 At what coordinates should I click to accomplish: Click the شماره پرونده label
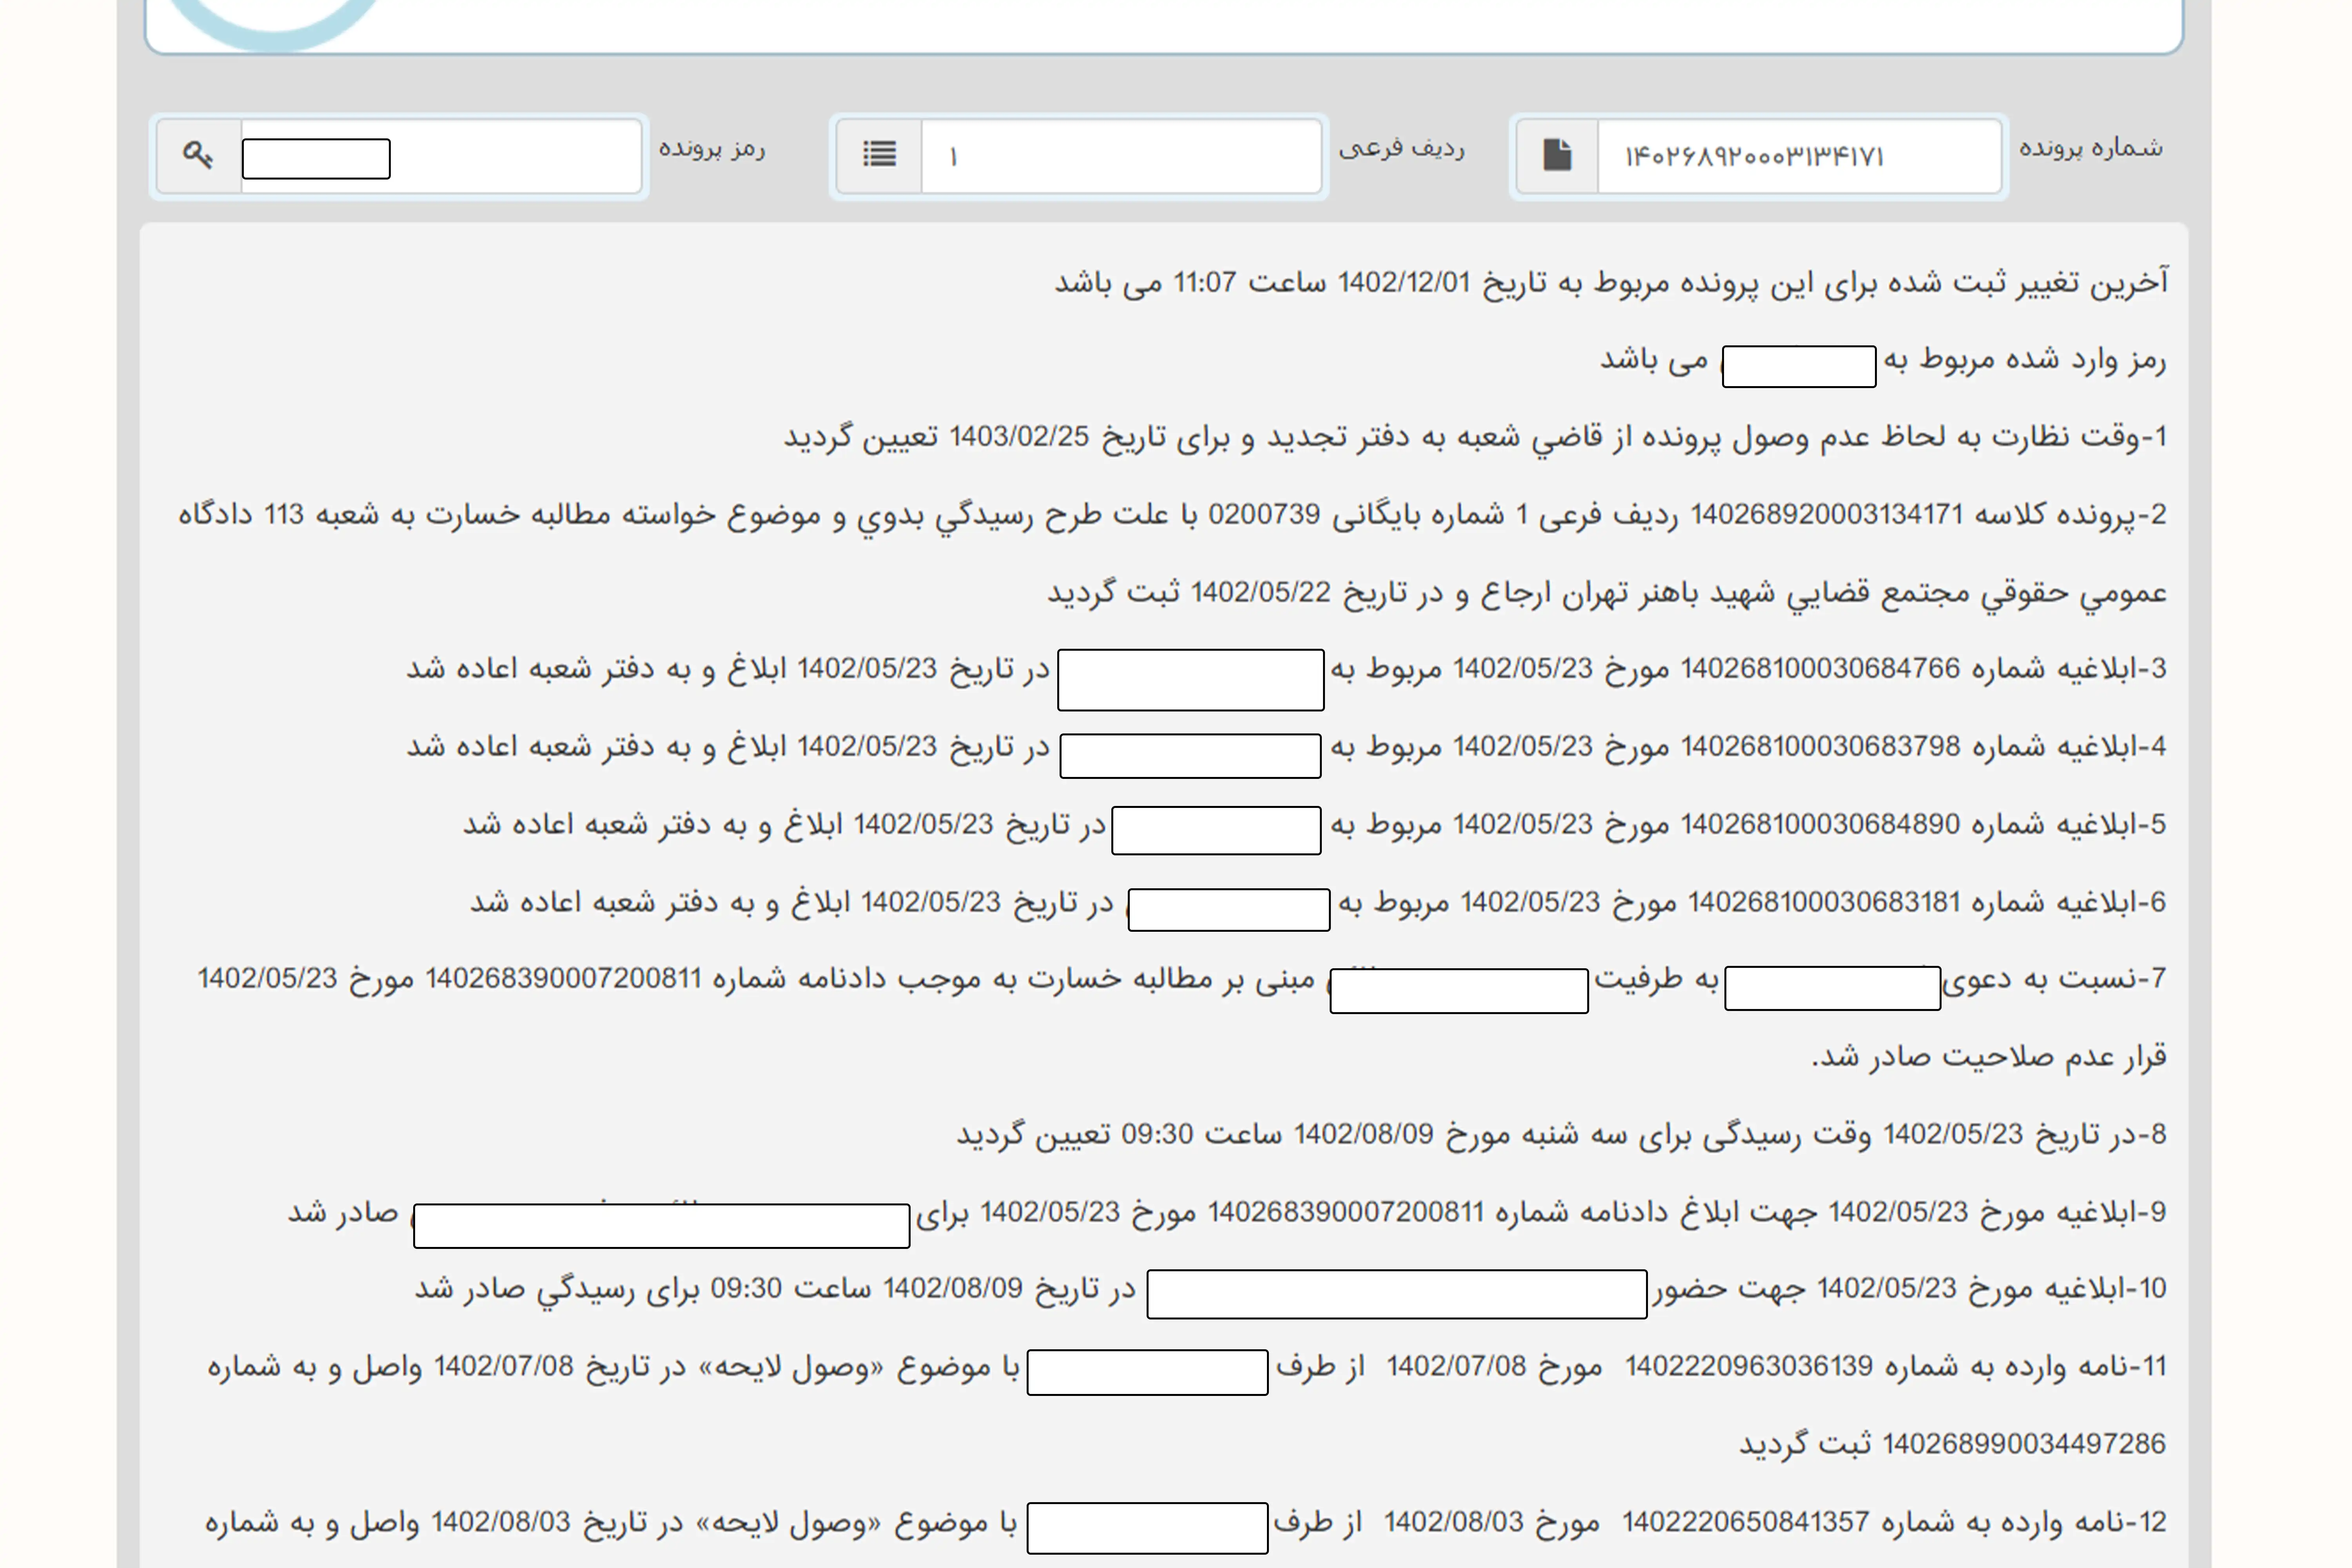[x=2090, y=149]
